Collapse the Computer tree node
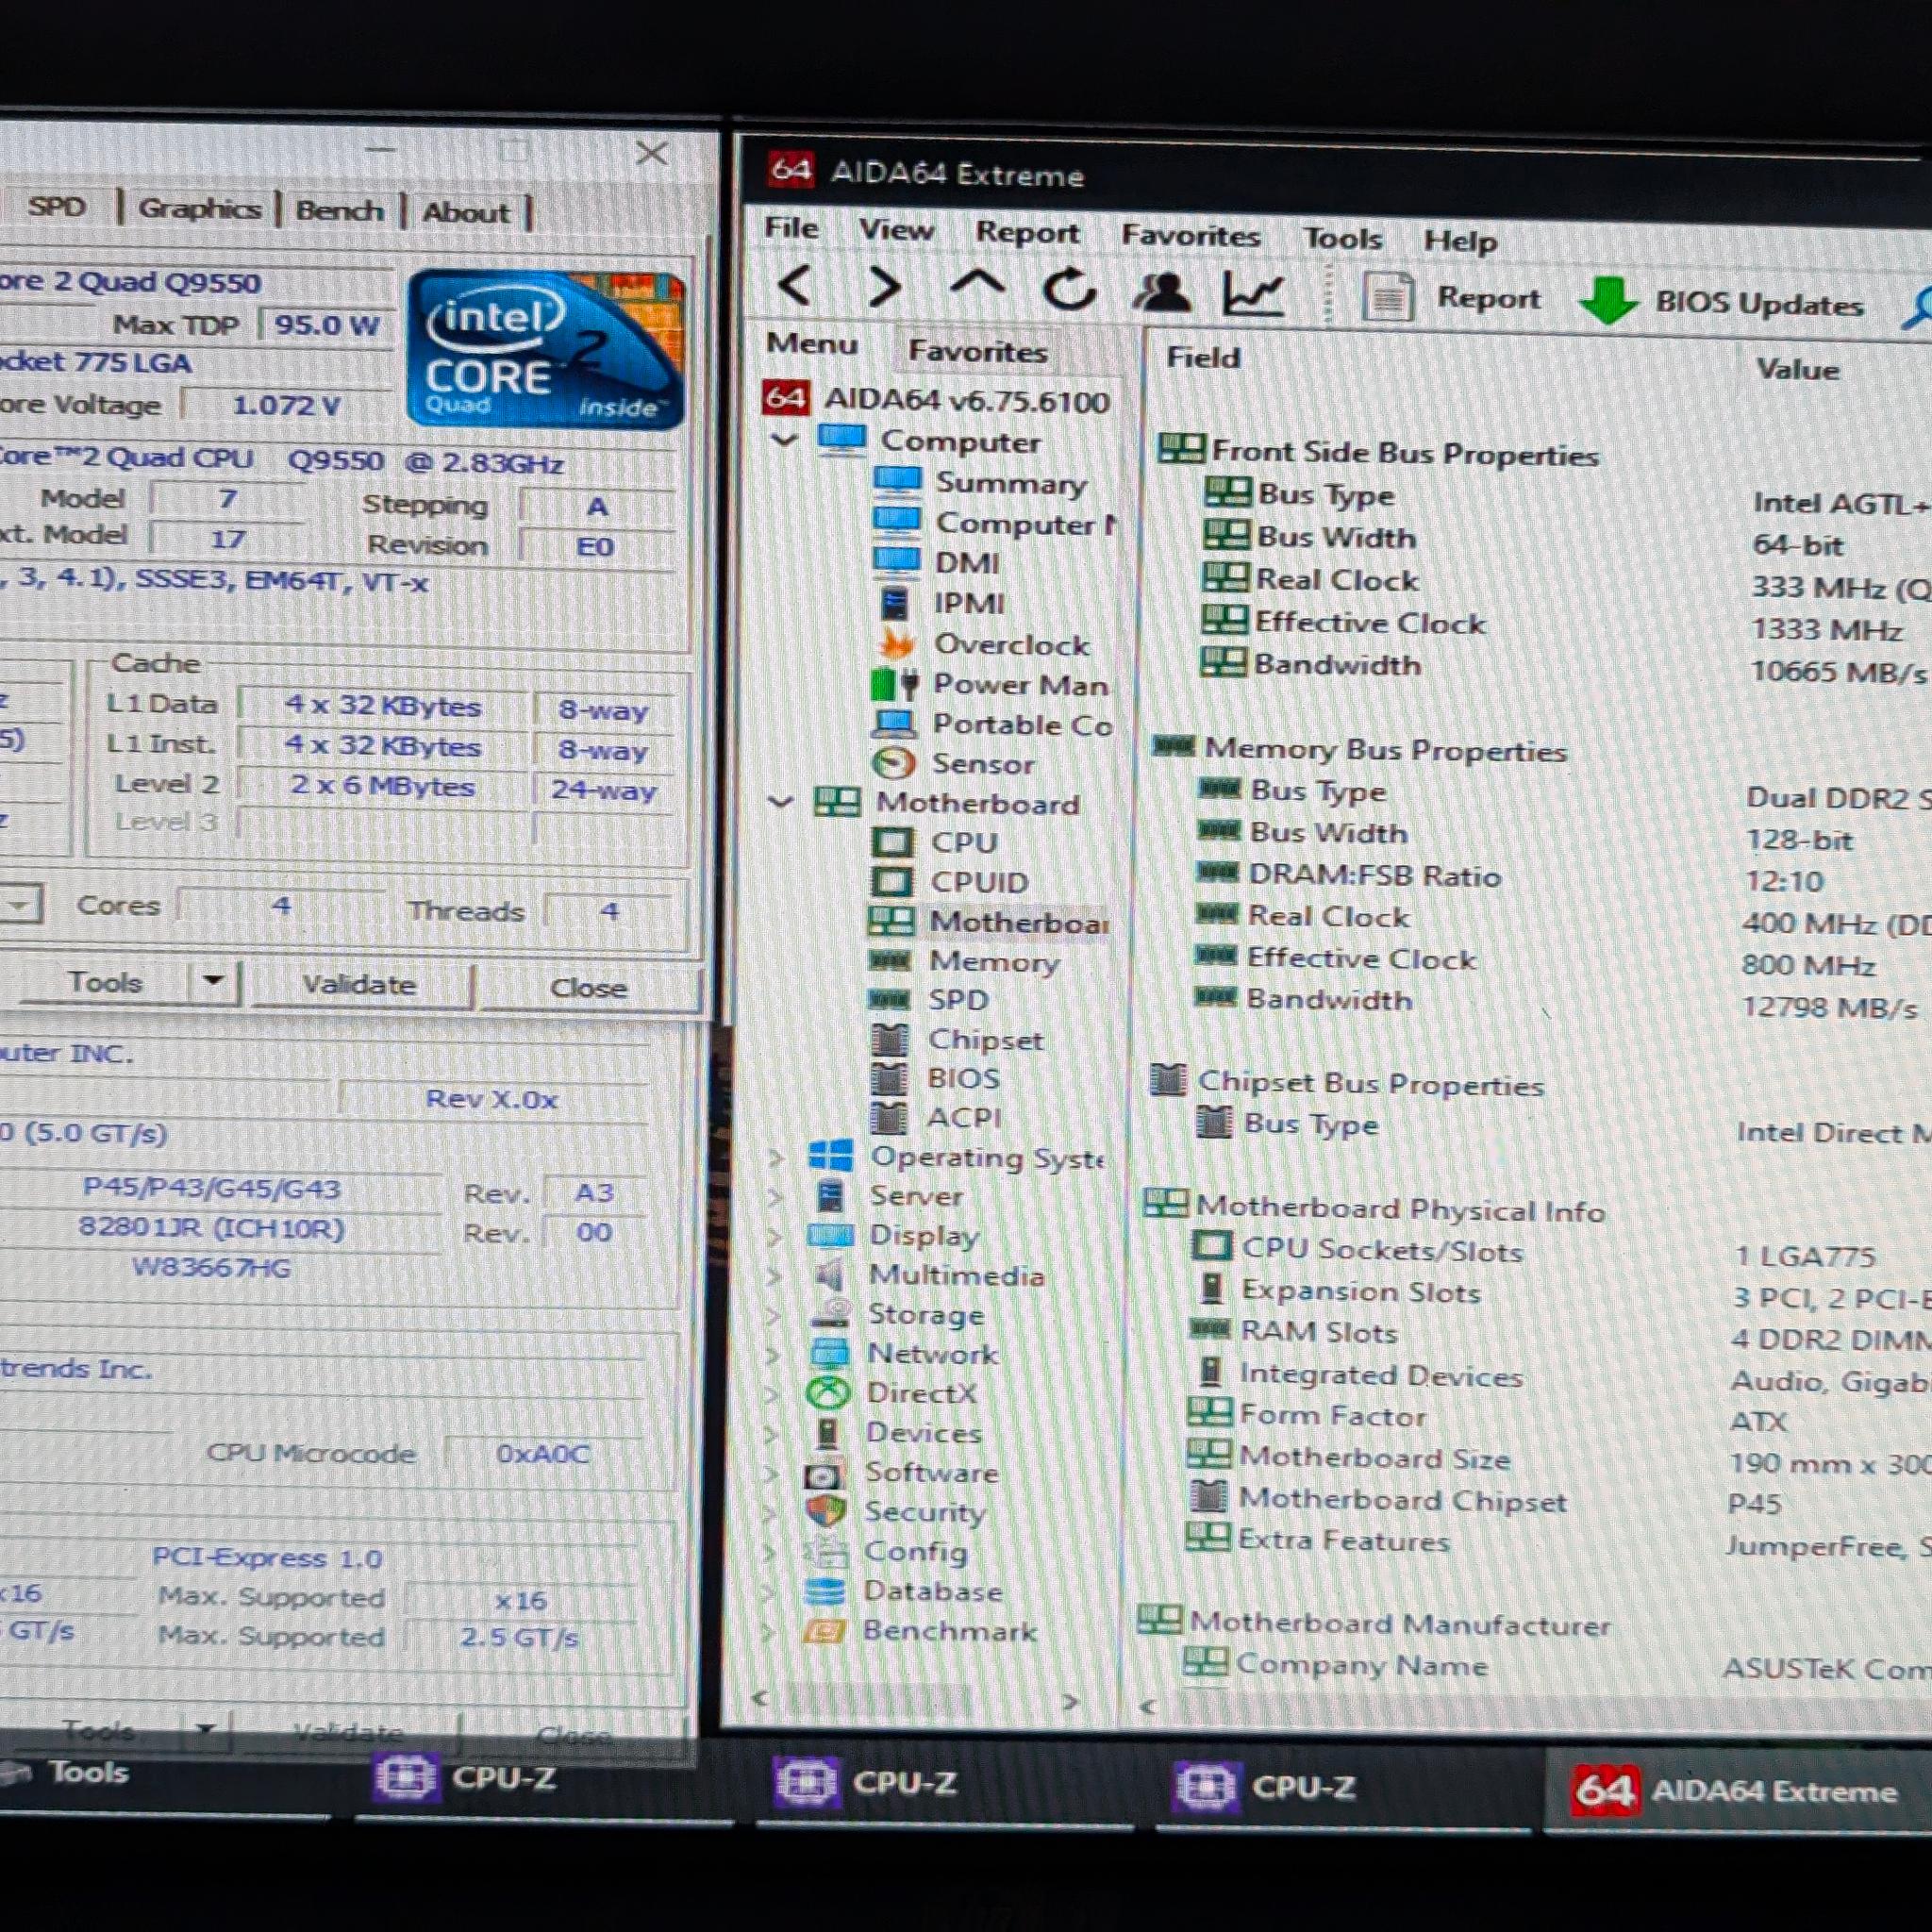The height and width of the screenshot is (1932, 1932). 785,439
